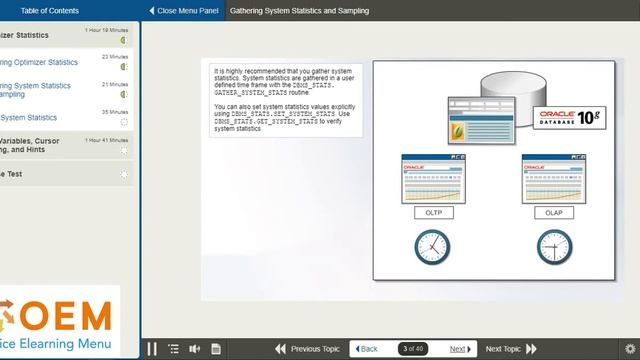Image resolution: width=640 pixels, height=360 pixels.
Task: Open the Test section
Action: (x=67, y=174)
